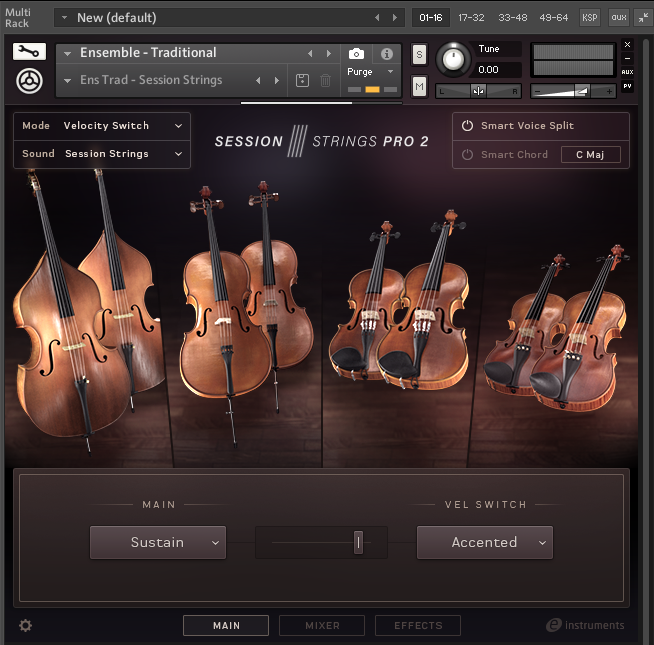Viewport: 654px width, 645px height.
Task: Go to next multi rack preset
Action: pos(395,18)
